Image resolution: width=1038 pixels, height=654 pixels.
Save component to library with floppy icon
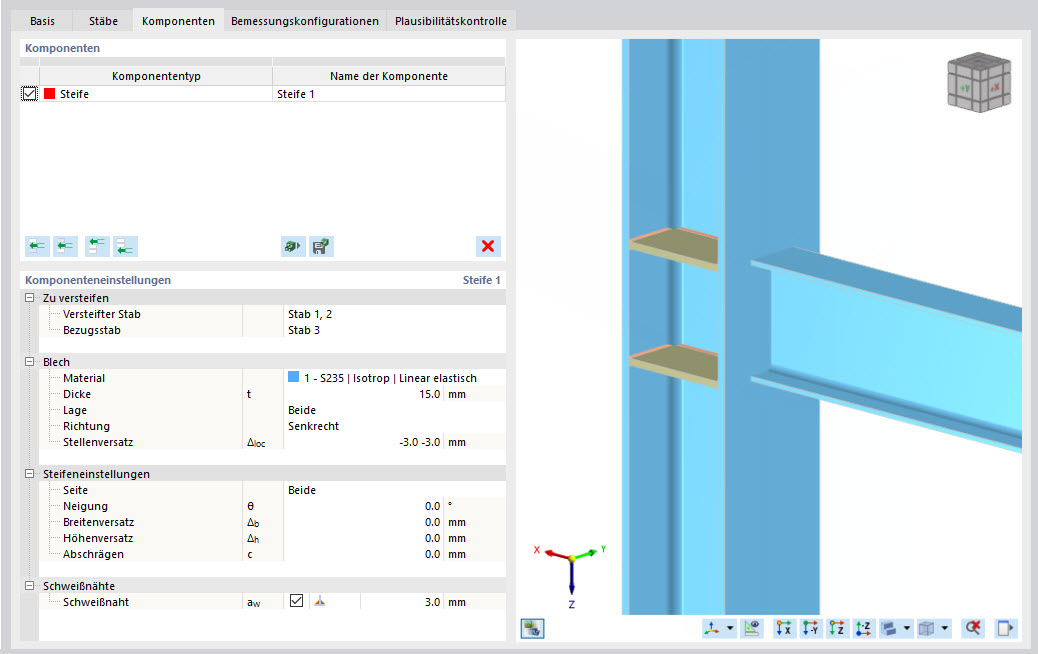coord(321,246)
